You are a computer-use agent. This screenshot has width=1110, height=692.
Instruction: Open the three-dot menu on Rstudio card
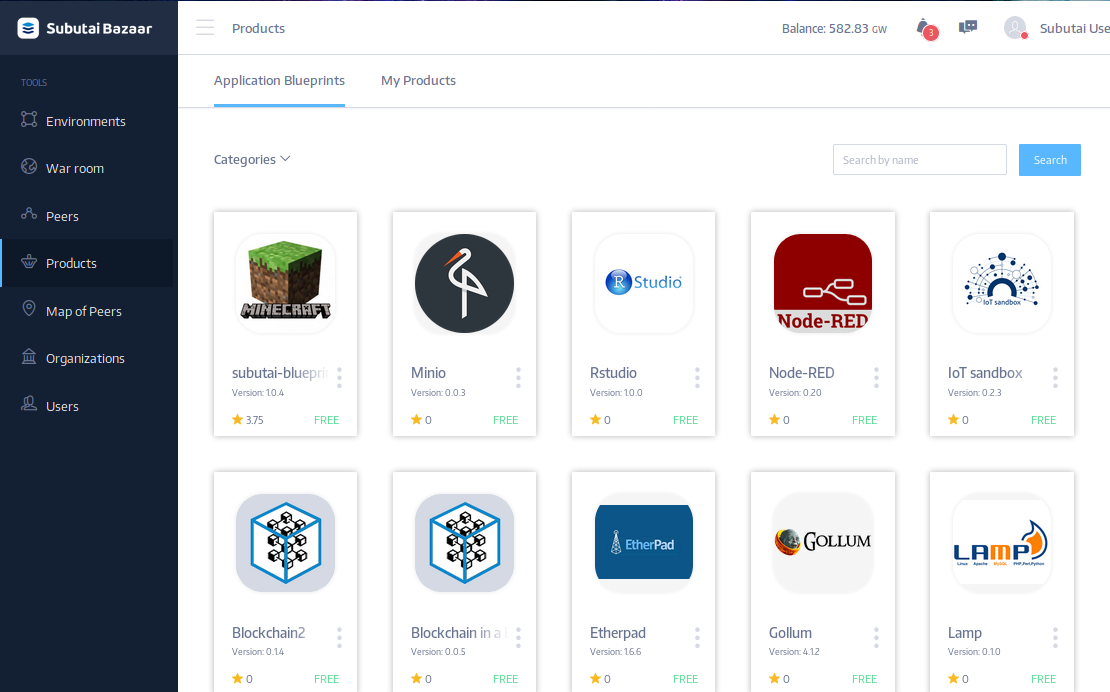pos(698,377)
